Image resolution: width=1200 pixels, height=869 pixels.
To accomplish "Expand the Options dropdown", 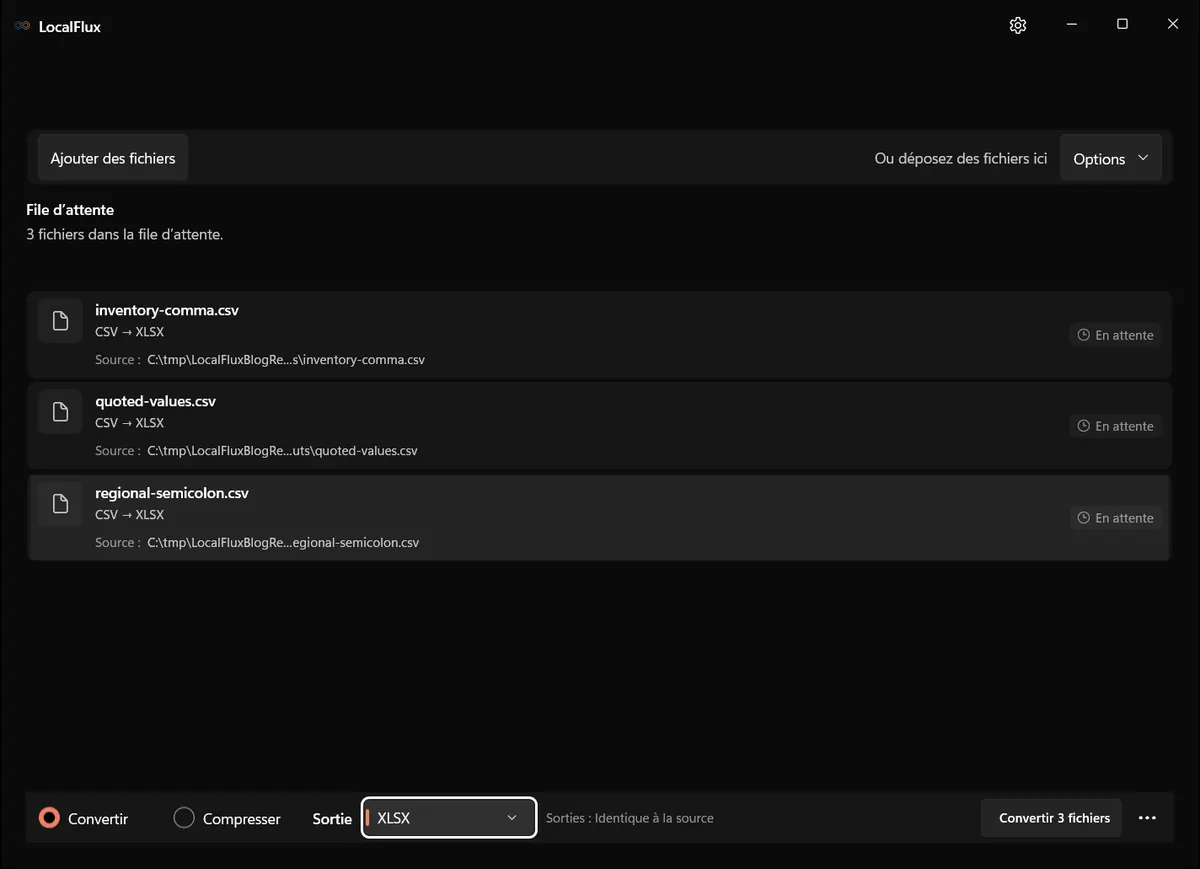I will (1111, 158).
